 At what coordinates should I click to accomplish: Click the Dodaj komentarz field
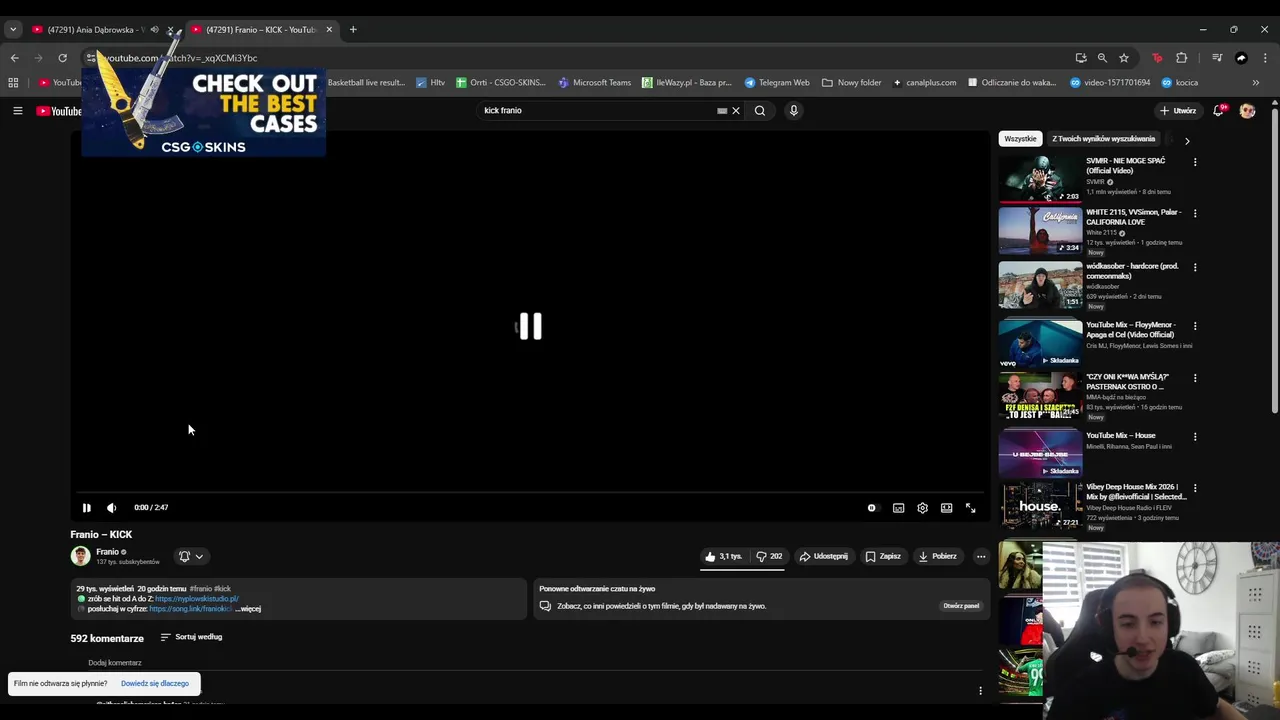click(115, 663)
